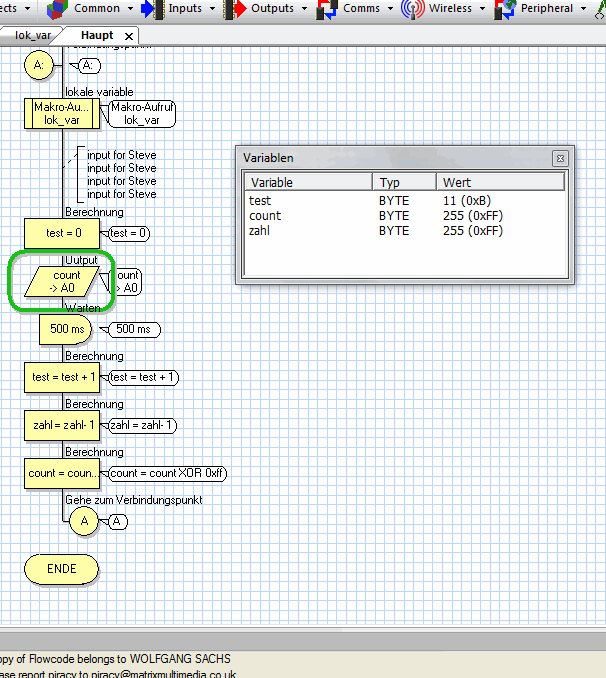
Task: Select the 500 ms delay block
Action: tap(66, 329)
